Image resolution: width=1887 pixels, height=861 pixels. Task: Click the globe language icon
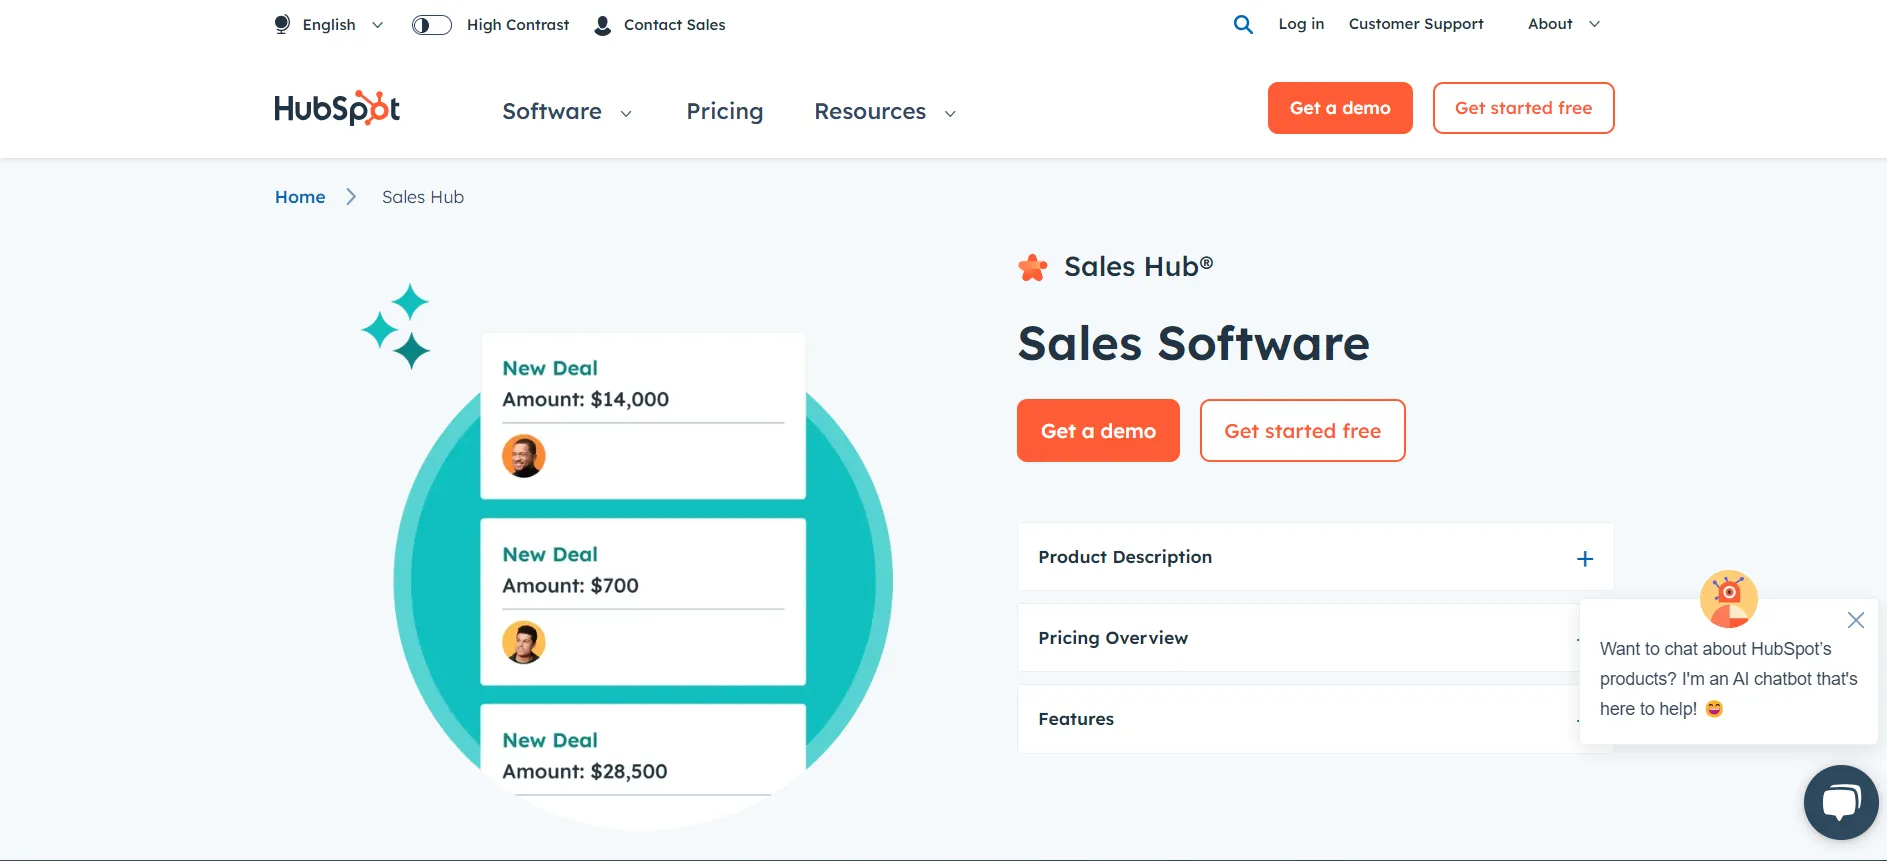(282, 24)
